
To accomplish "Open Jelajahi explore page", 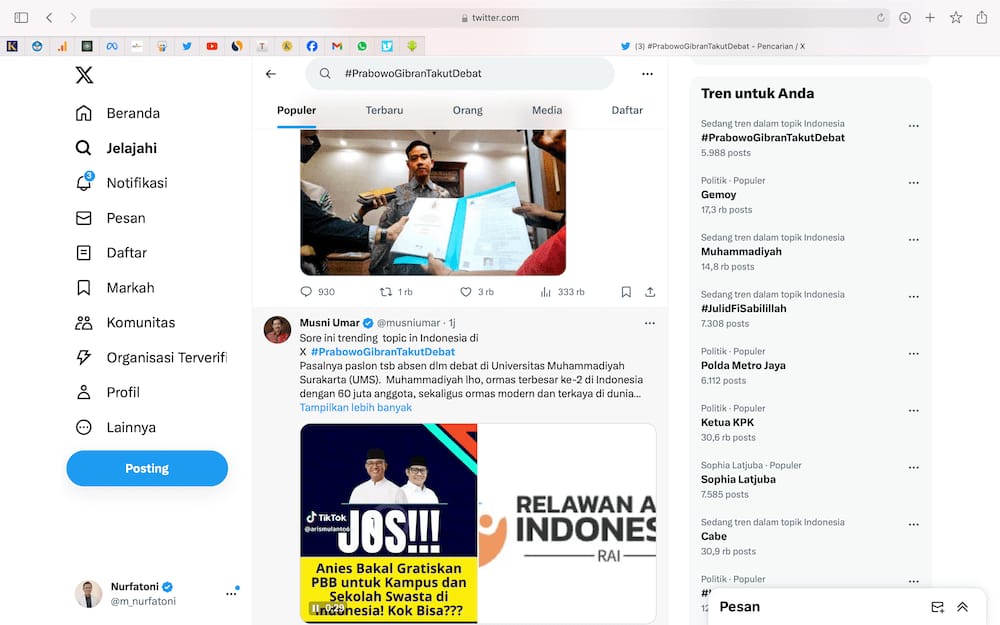I will pyautogui.click(x=116, y=149).
